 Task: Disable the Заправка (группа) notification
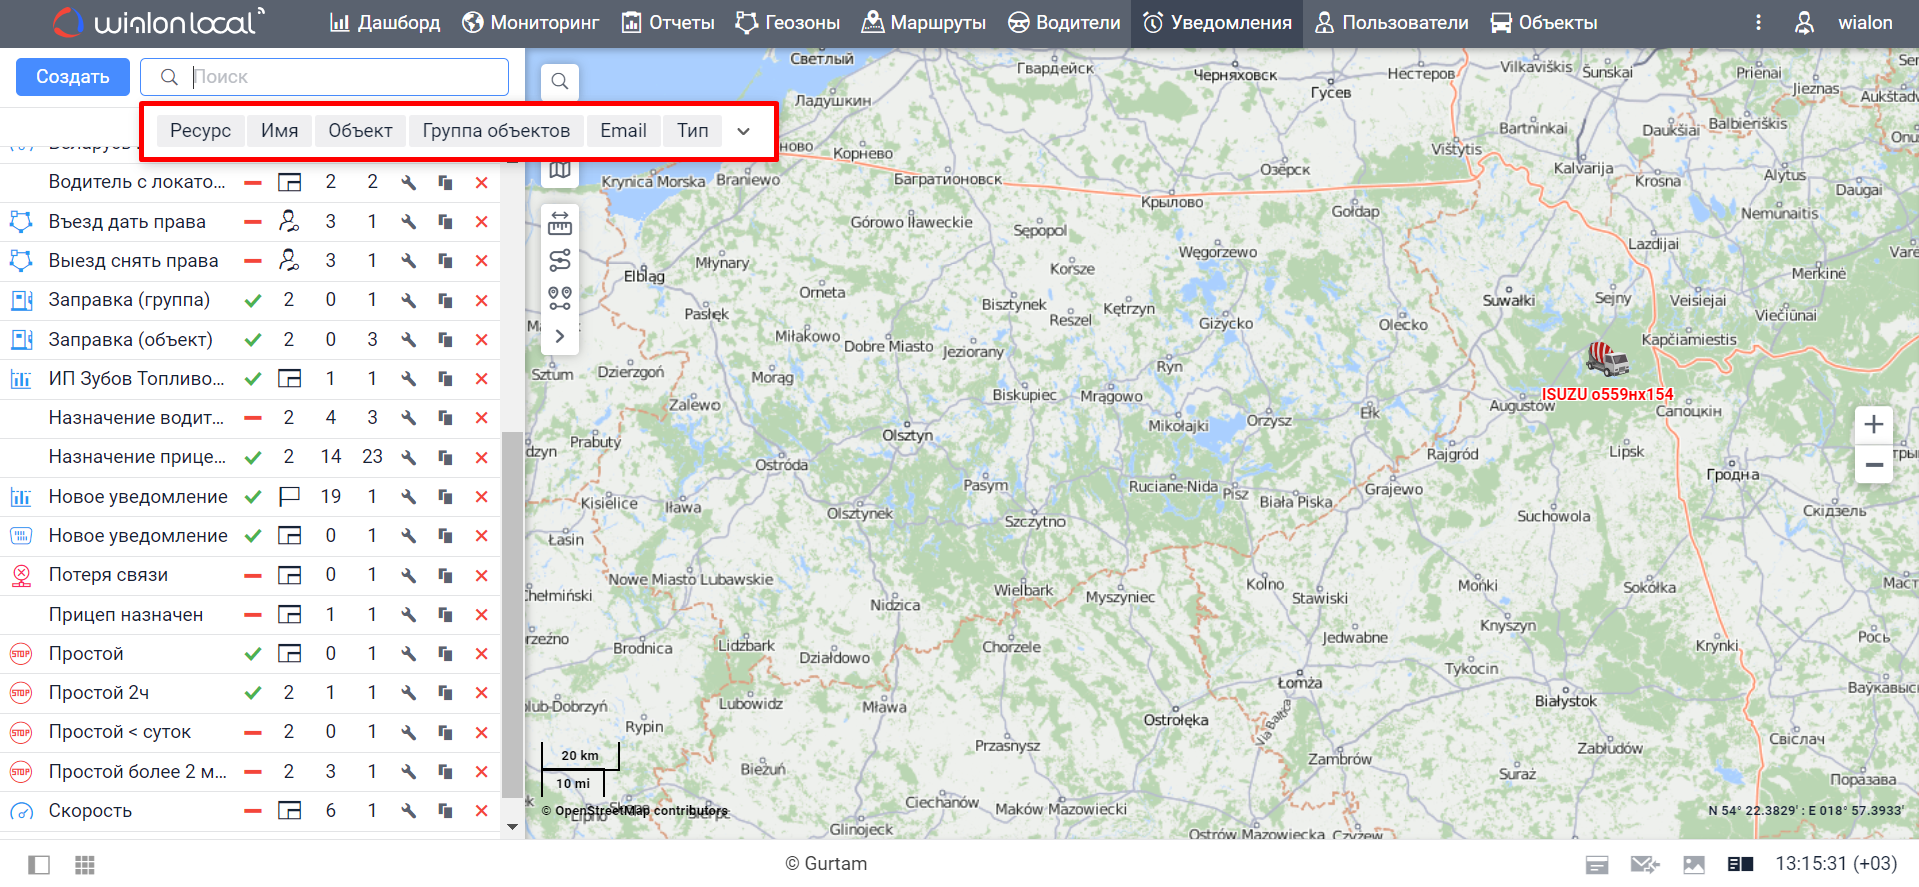[253, 300]
